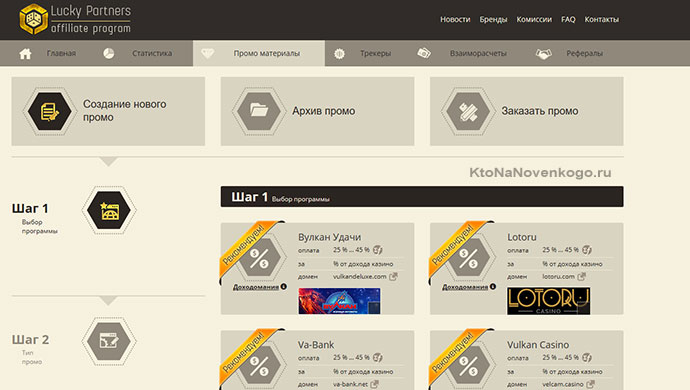690x390 pixels.
Task: Open the Бренды menu item
Action: coord(493,19)
